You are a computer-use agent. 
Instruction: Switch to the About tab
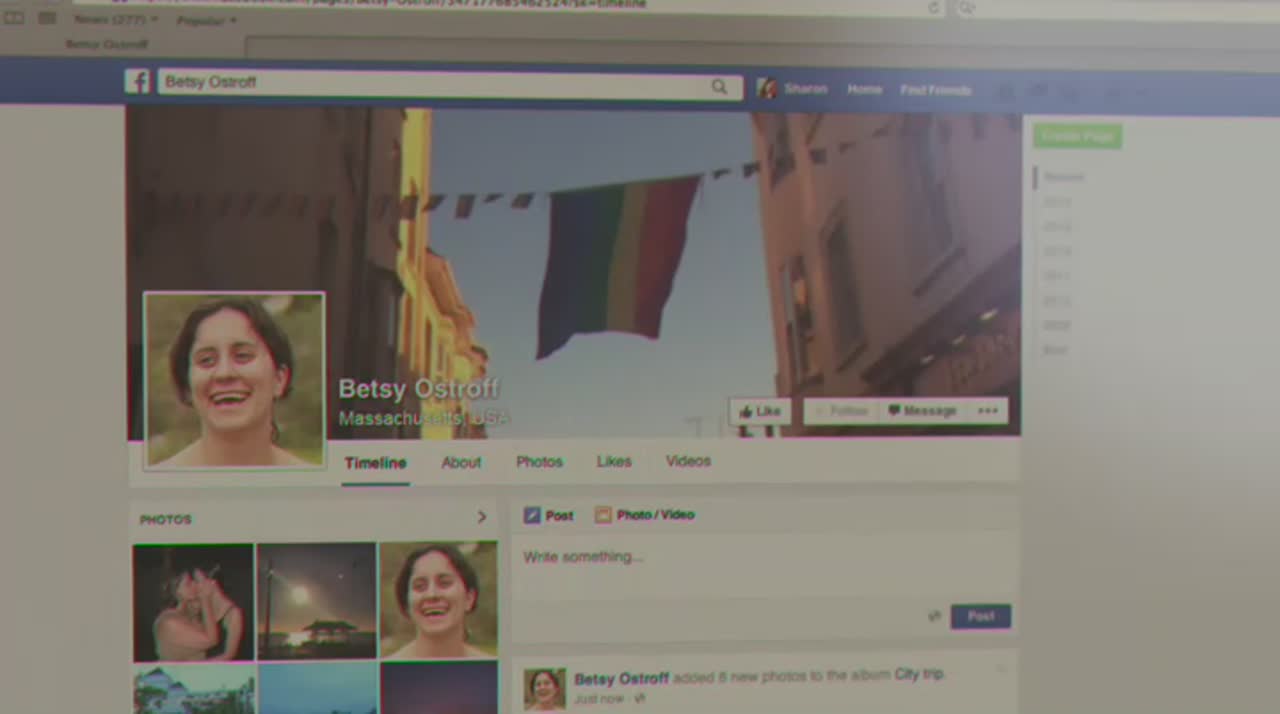click(461, 462)
